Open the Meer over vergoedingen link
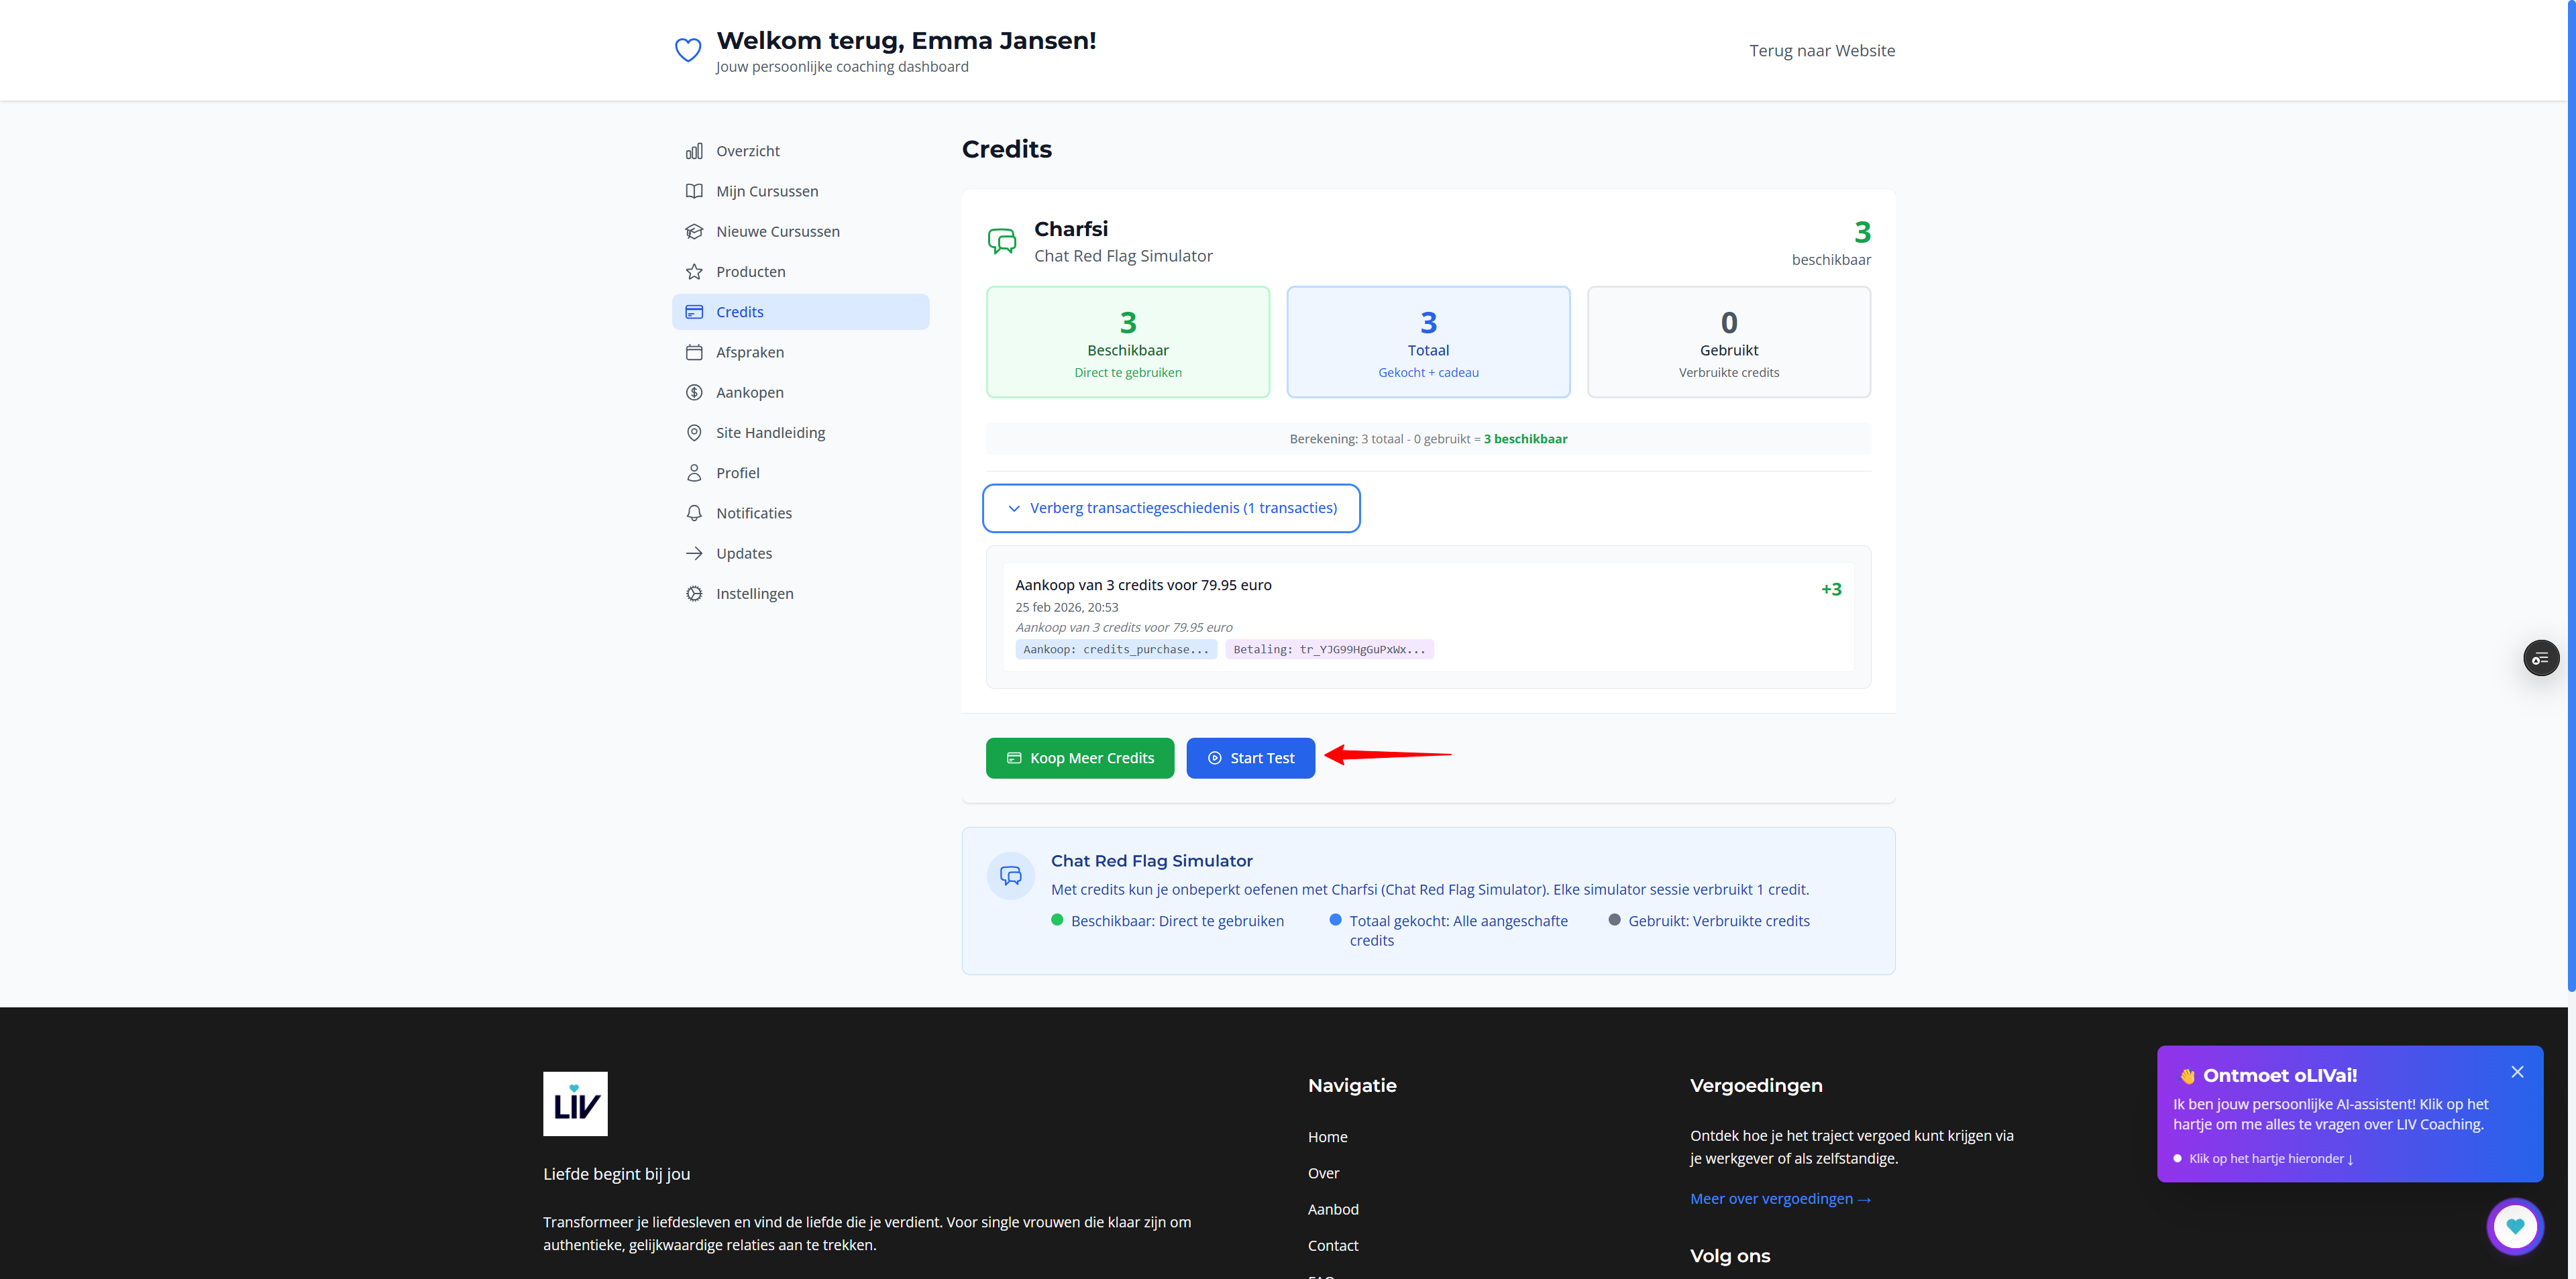 coord(1779,1198)
